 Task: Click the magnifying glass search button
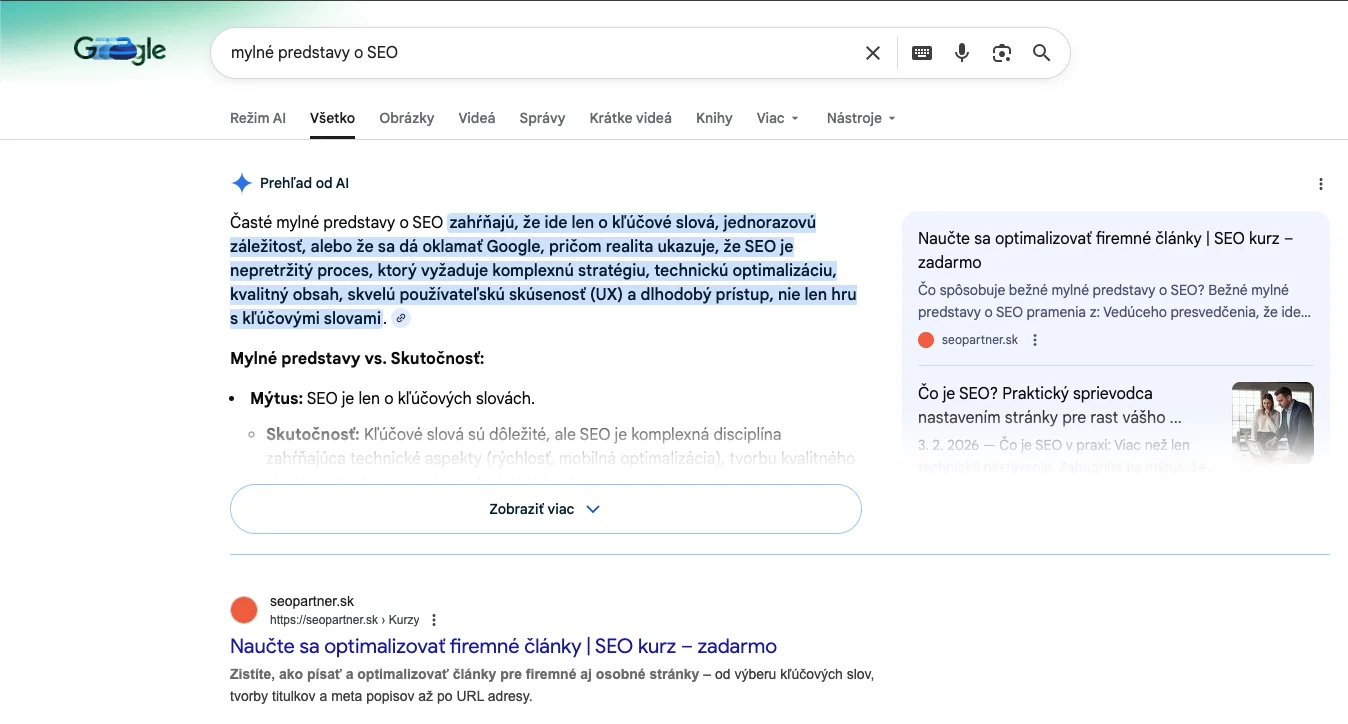(1042, 53)
